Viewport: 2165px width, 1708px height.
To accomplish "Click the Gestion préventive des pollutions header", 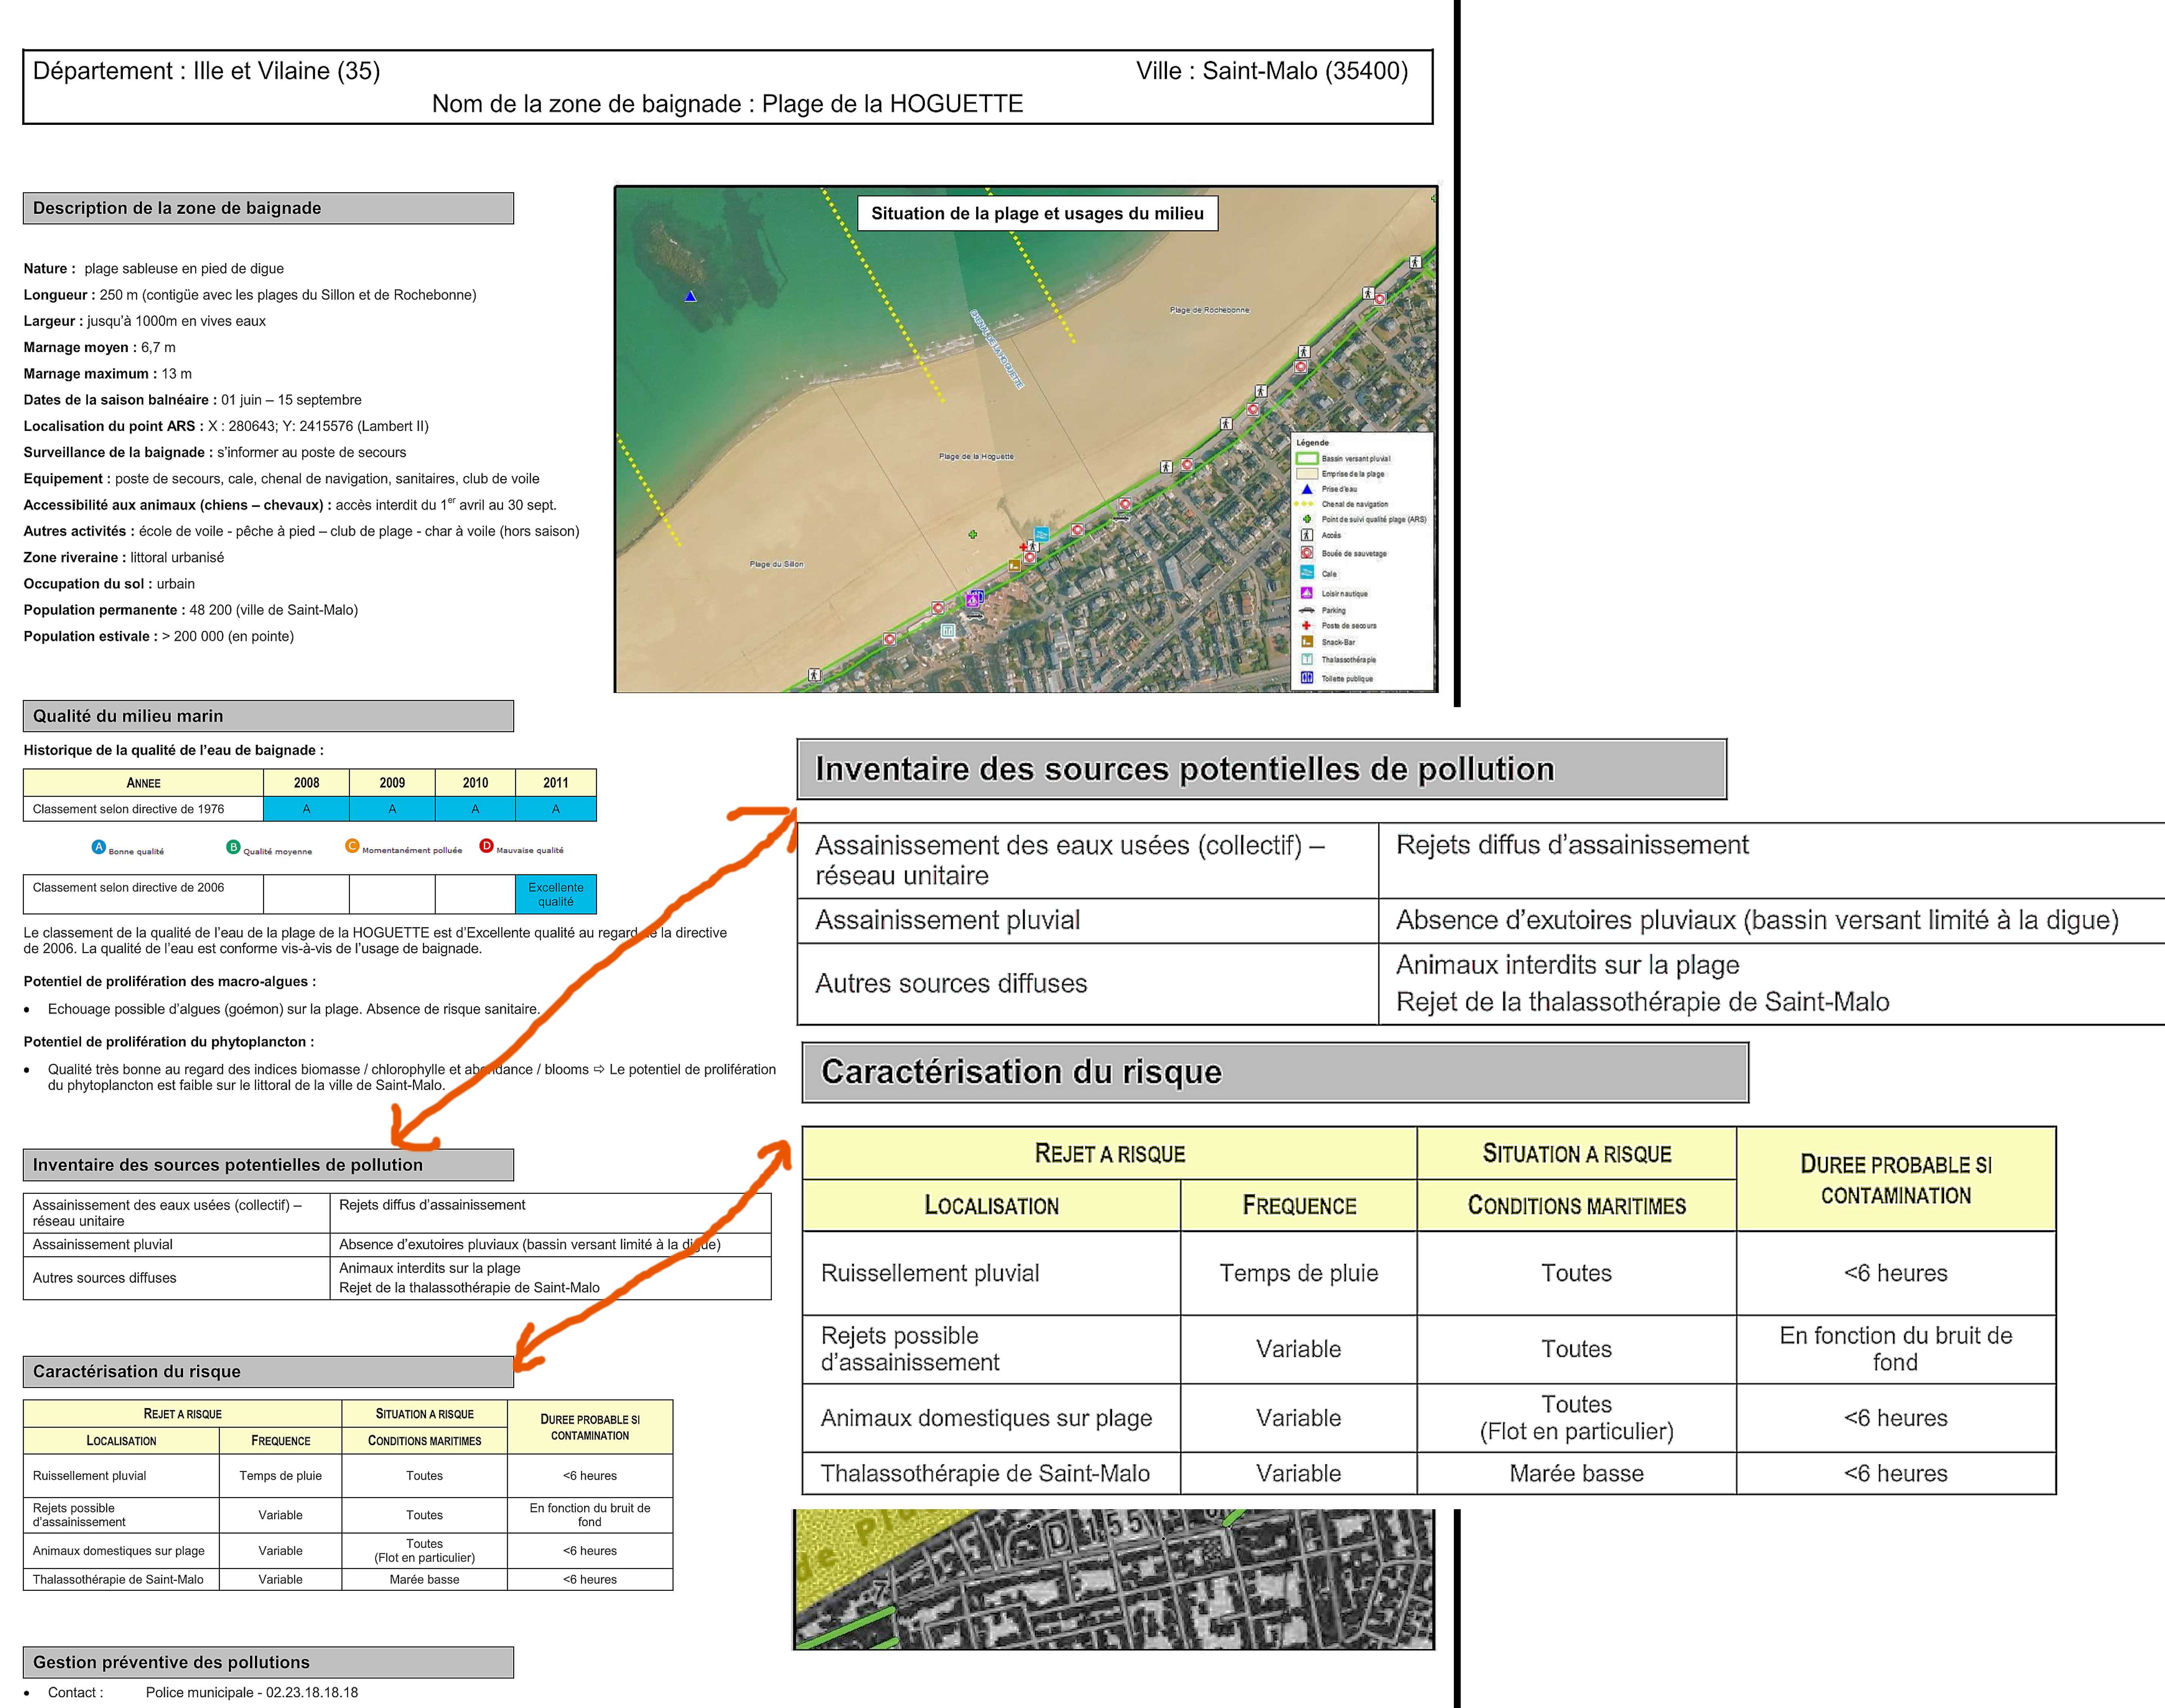I will [x=268, y=1662].
